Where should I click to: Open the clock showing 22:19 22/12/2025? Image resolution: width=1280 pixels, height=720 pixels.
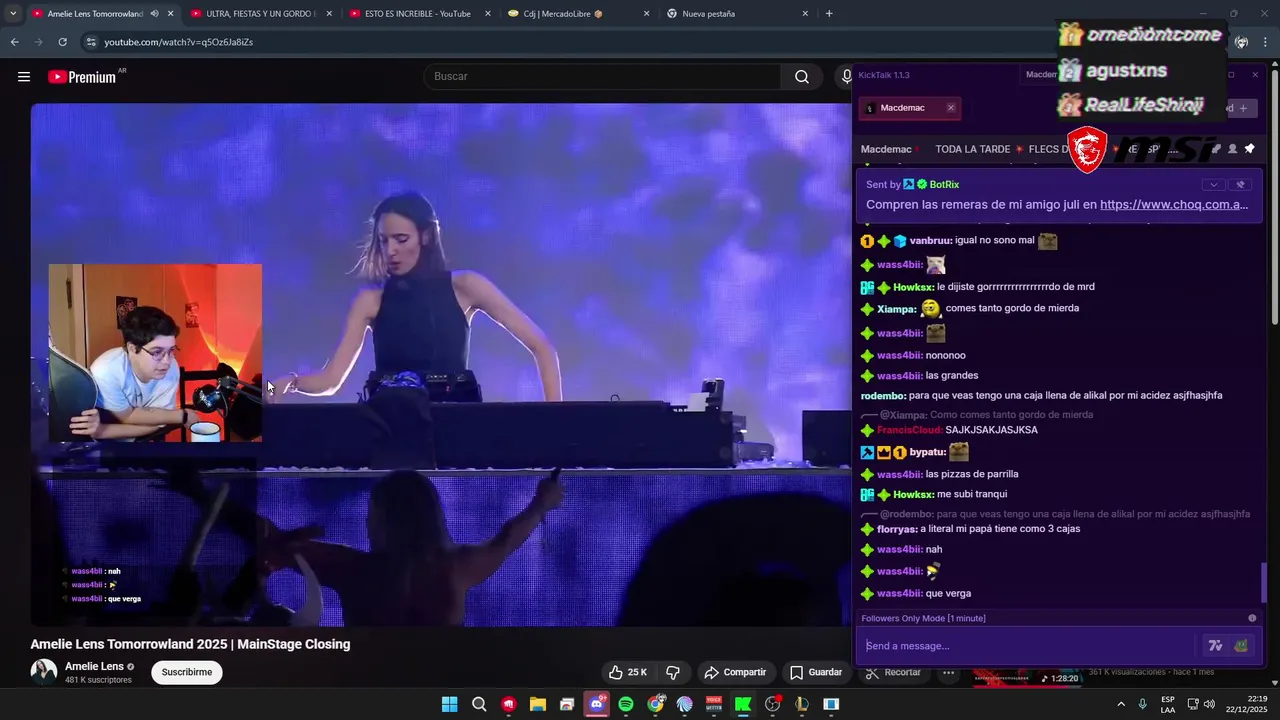tap(1245, 704)
